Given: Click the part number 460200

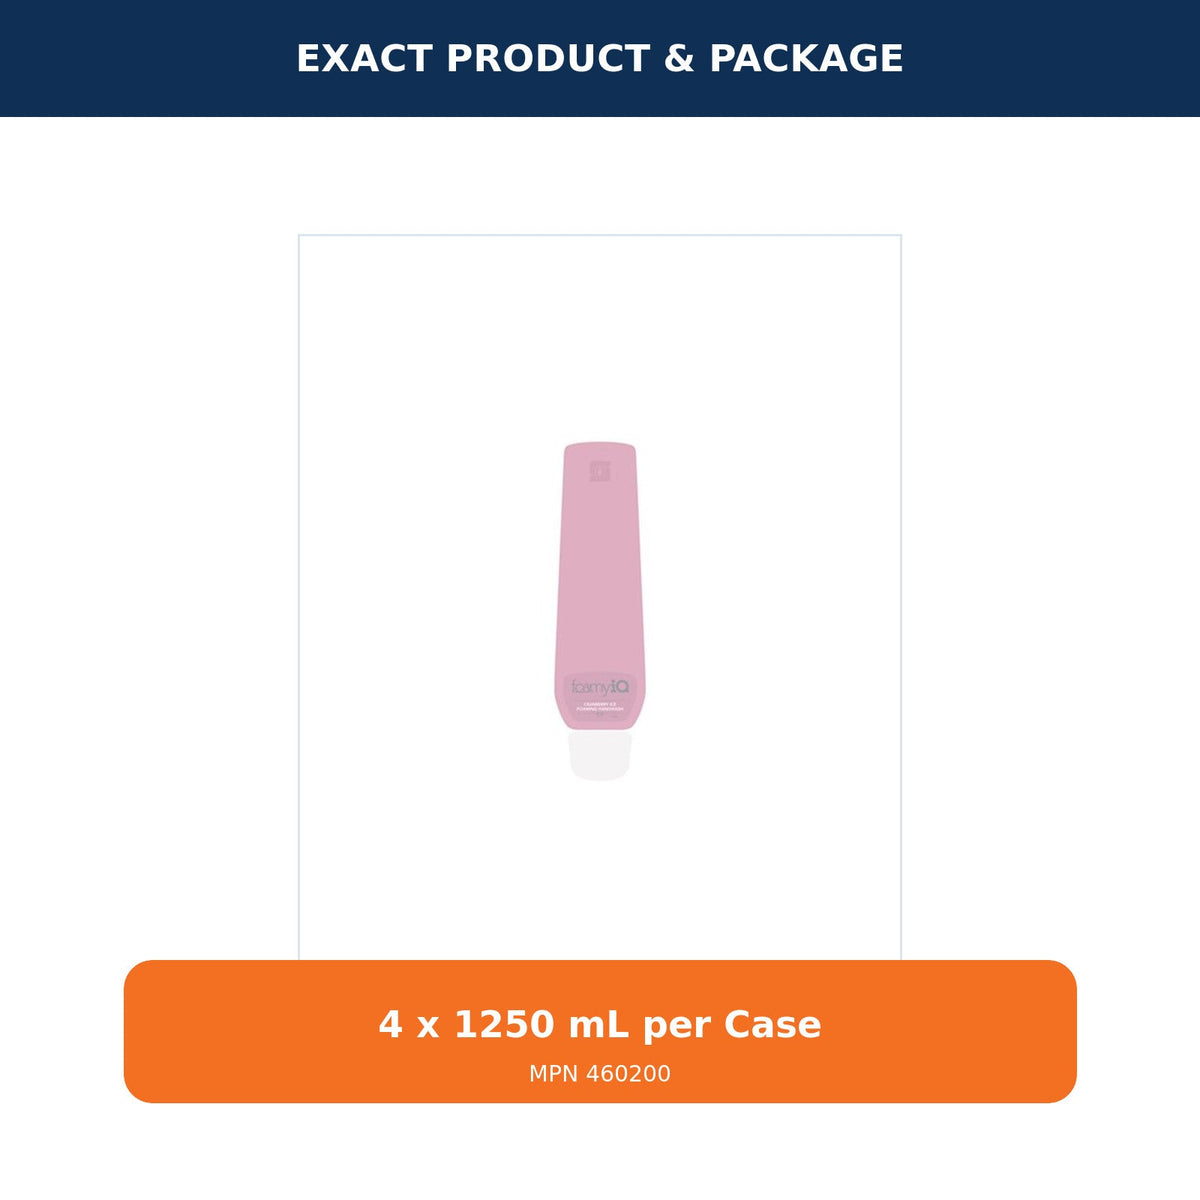Looking at the screenshot, I should point(628,1074).
